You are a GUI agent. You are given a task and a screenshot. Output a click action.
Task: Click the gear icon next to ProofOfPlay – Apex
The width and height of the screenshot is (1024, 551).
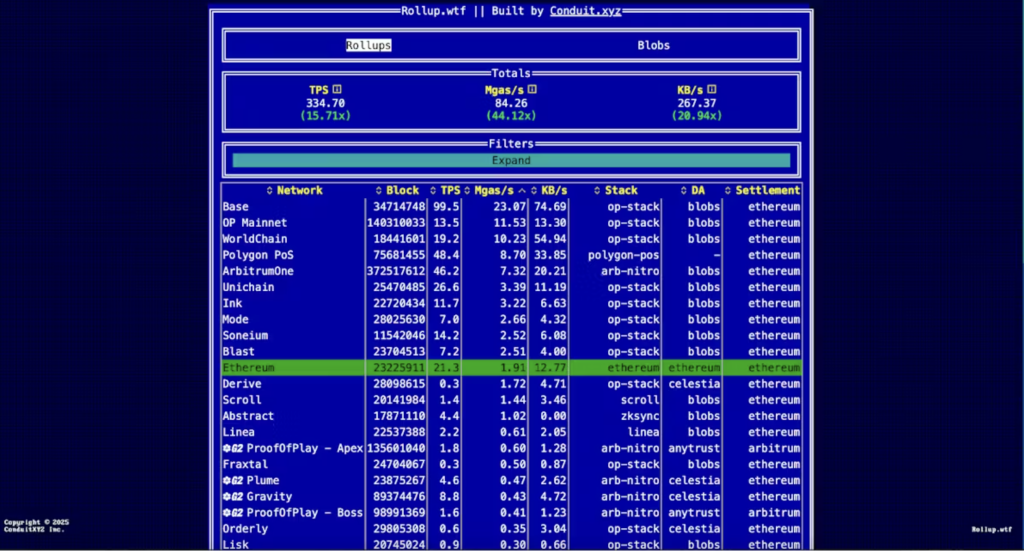tap(228, 448)
